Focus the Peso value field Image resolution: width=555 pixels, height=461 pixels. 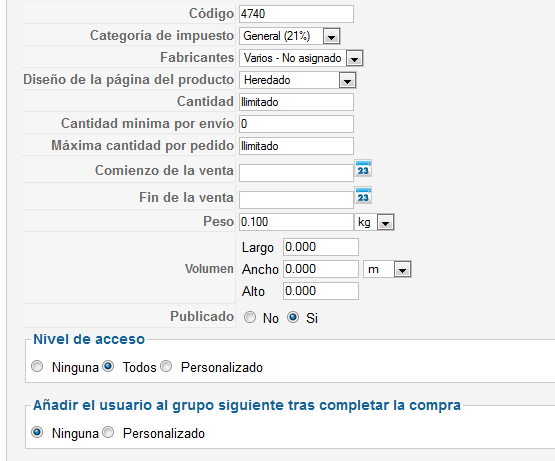point(296,222)
